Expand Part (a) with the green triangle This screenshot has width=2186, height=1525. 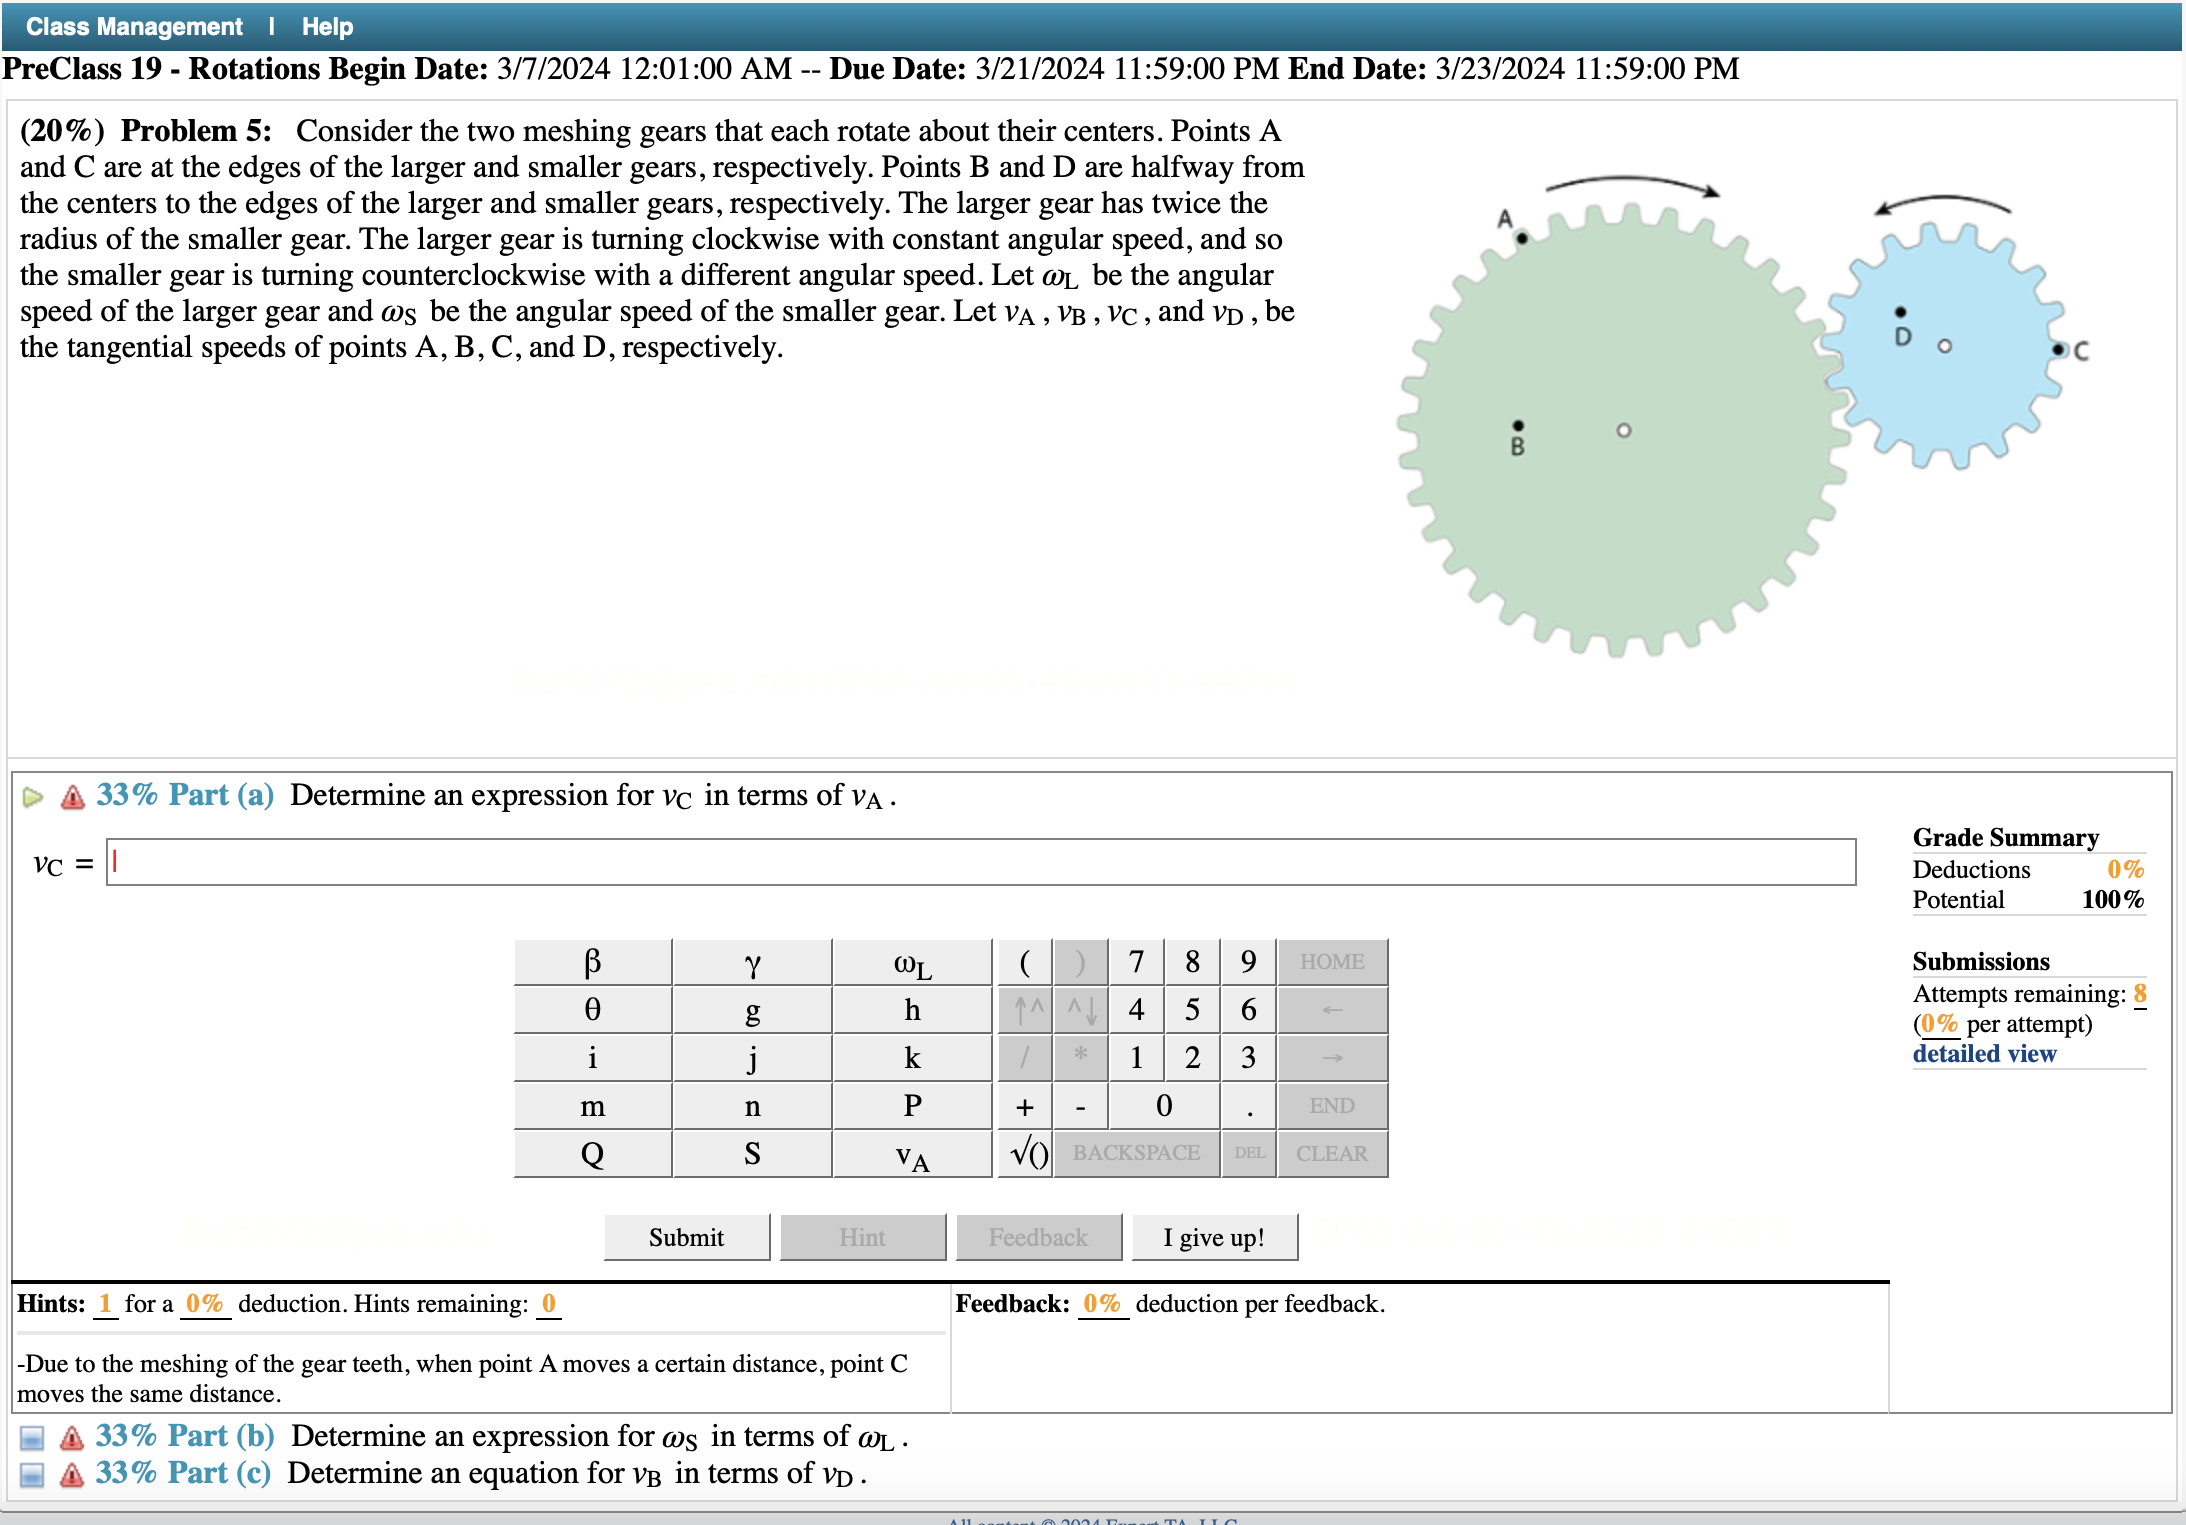click(33, 795)
